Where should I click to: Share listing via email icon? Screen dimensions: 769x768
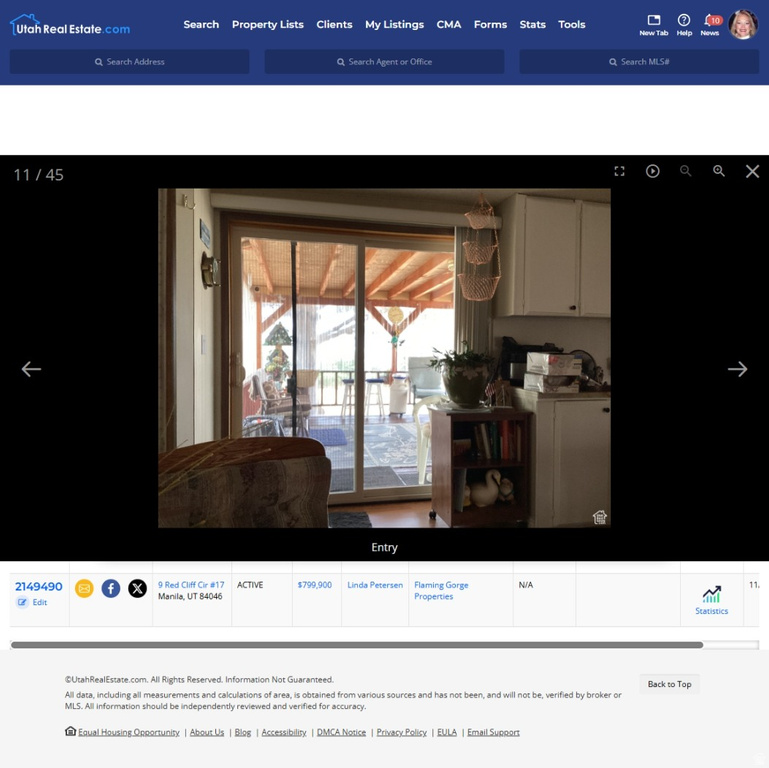(84, 588)
